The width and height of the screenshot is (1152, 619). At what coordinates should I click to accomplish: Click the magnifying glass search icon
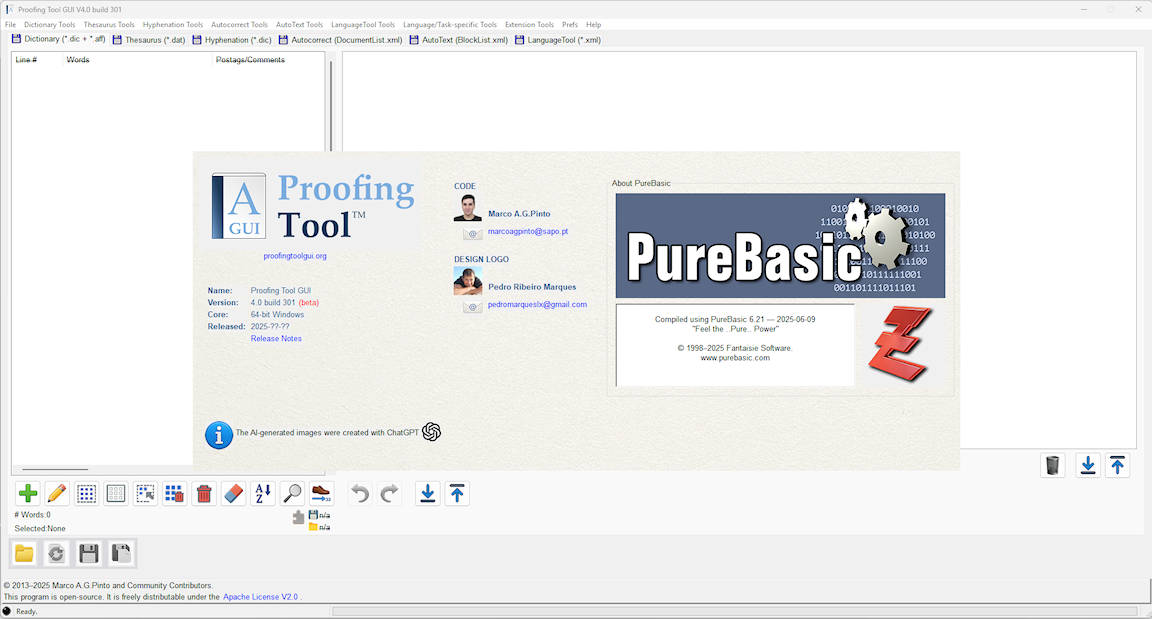click(x=292, y=493)
